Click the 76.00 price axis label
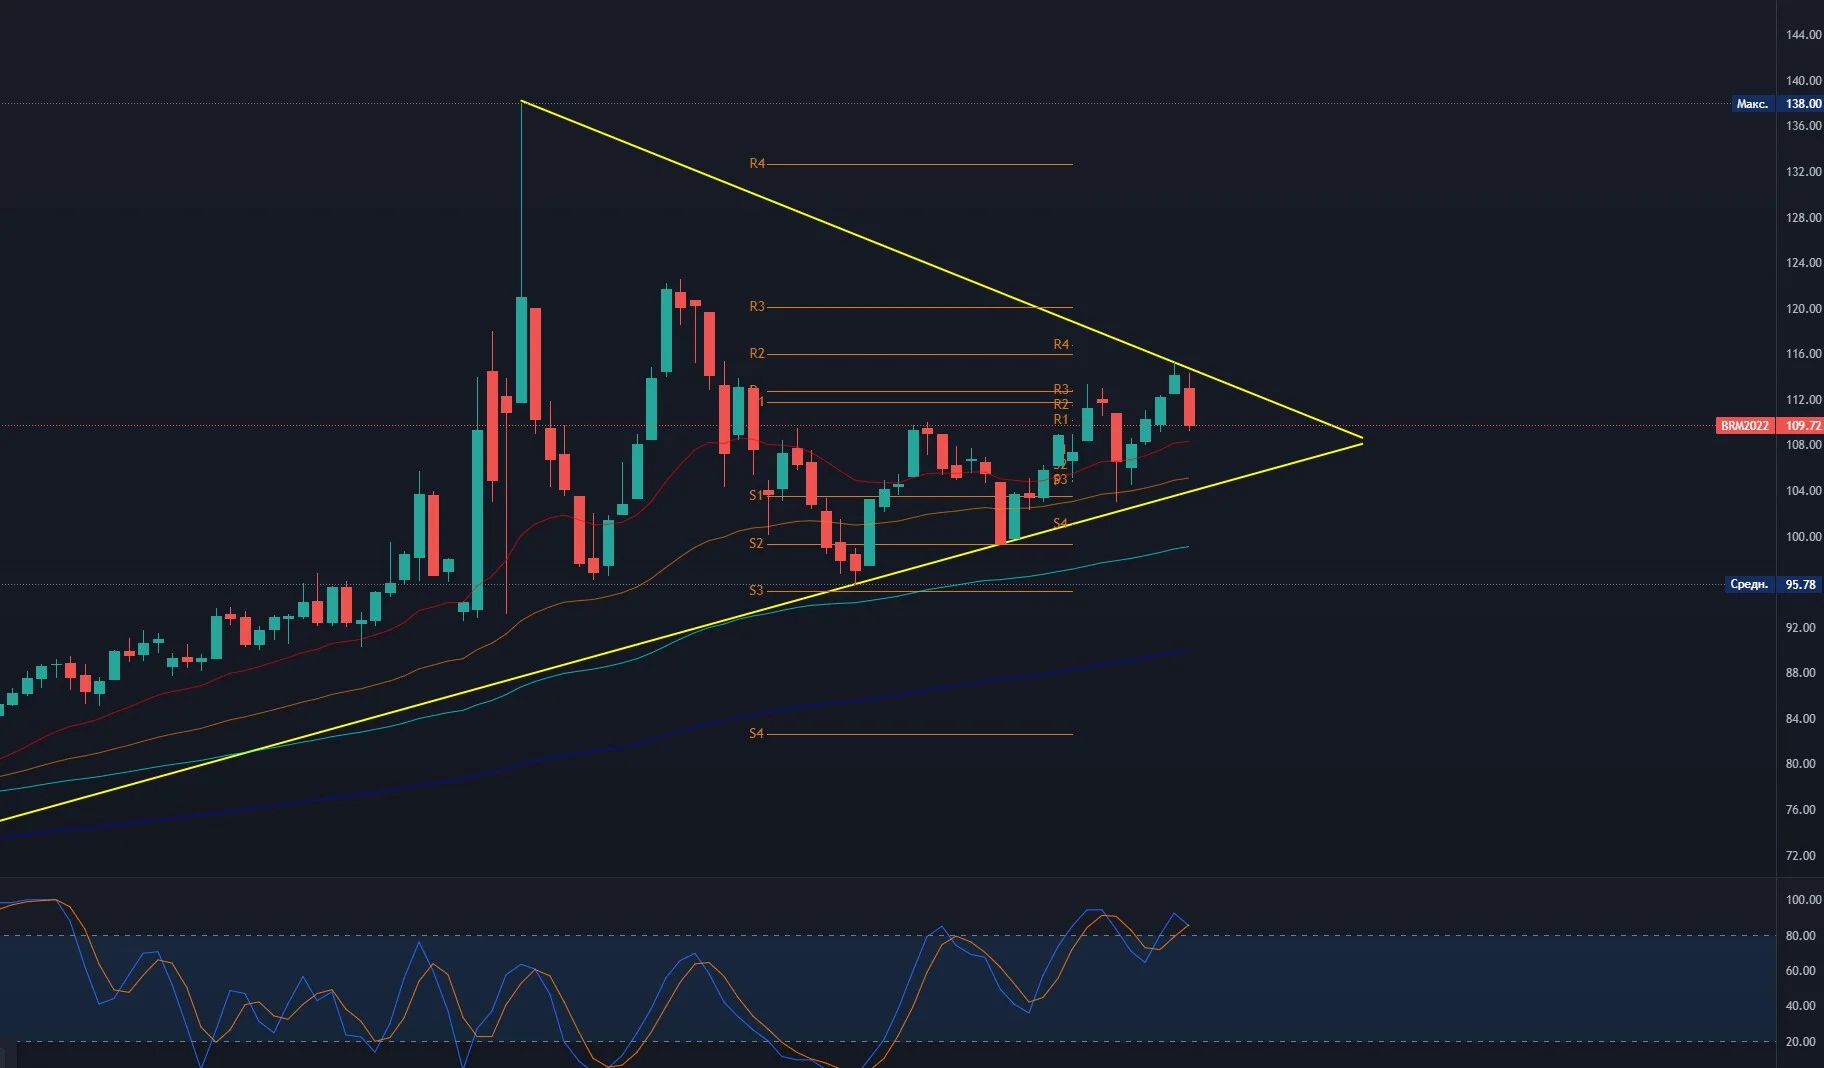The image size is (1824, 1068). [1801, 810]
